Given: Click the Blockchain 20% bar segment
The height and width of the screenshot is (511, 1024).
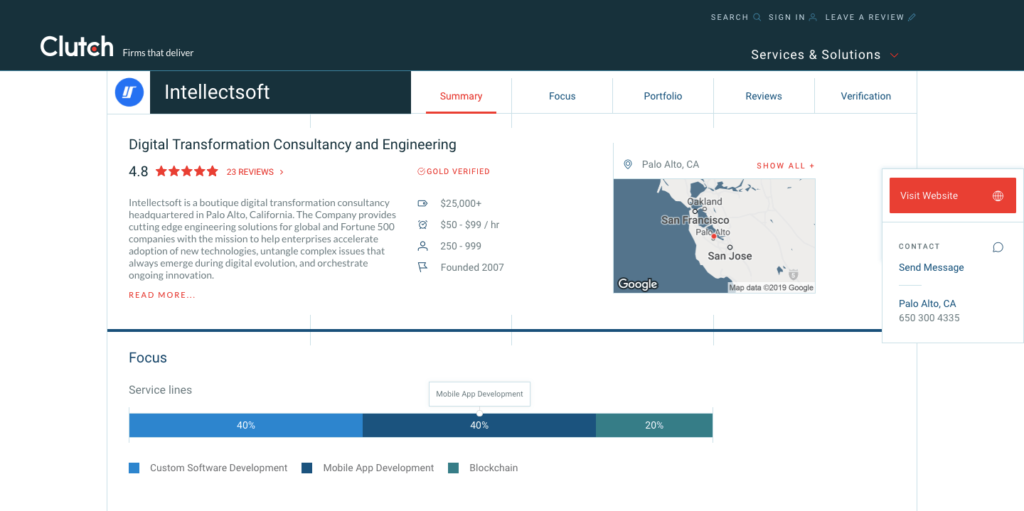Looking at the screenshot, I should coord(654,425).
